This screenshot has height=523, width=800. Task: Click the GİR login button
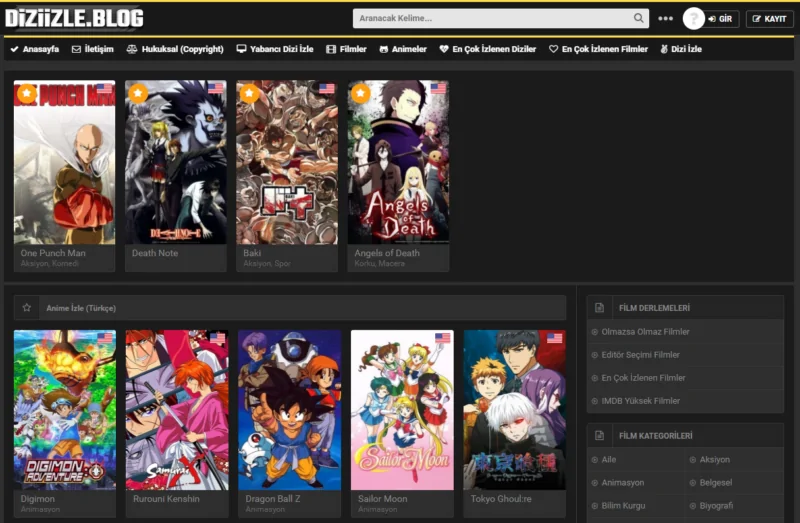coord(720,19)
